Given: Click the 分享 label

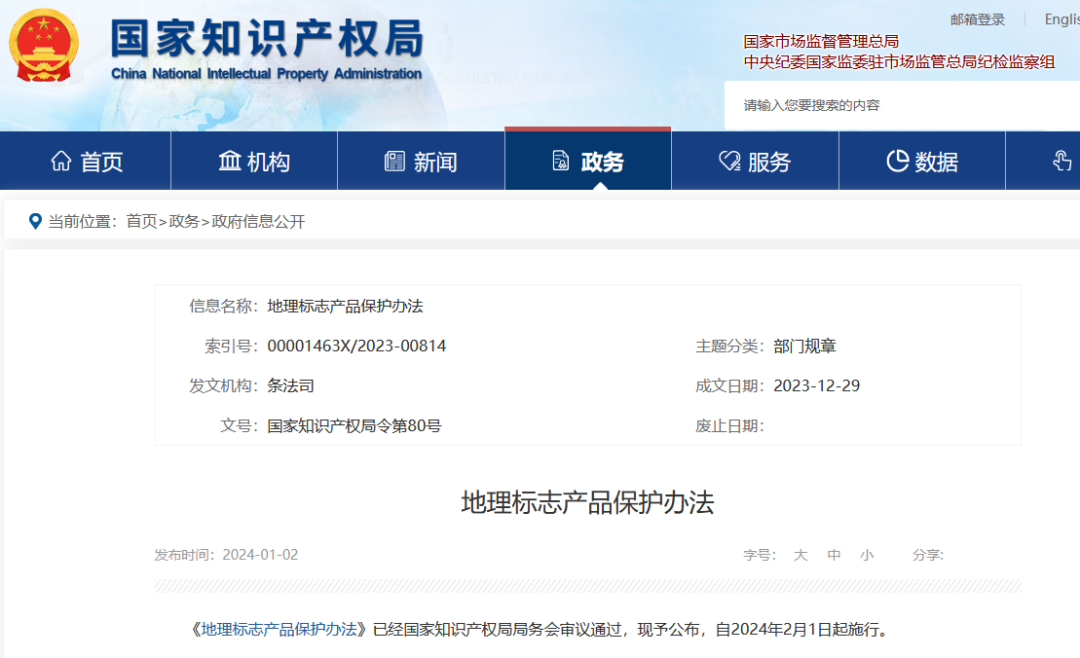Looking at the screenshot, I should (x=928, y=555).
